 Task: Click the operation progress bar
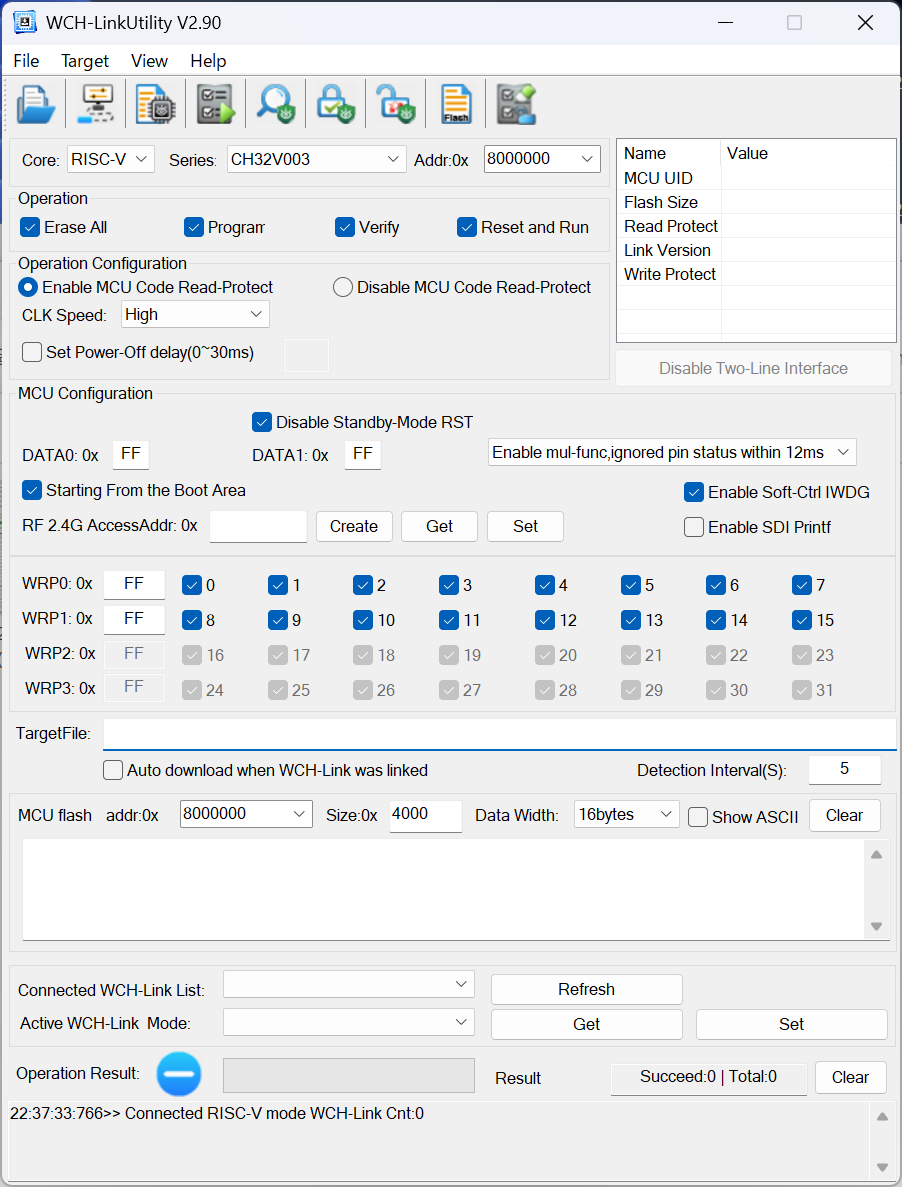point(349,1076)
